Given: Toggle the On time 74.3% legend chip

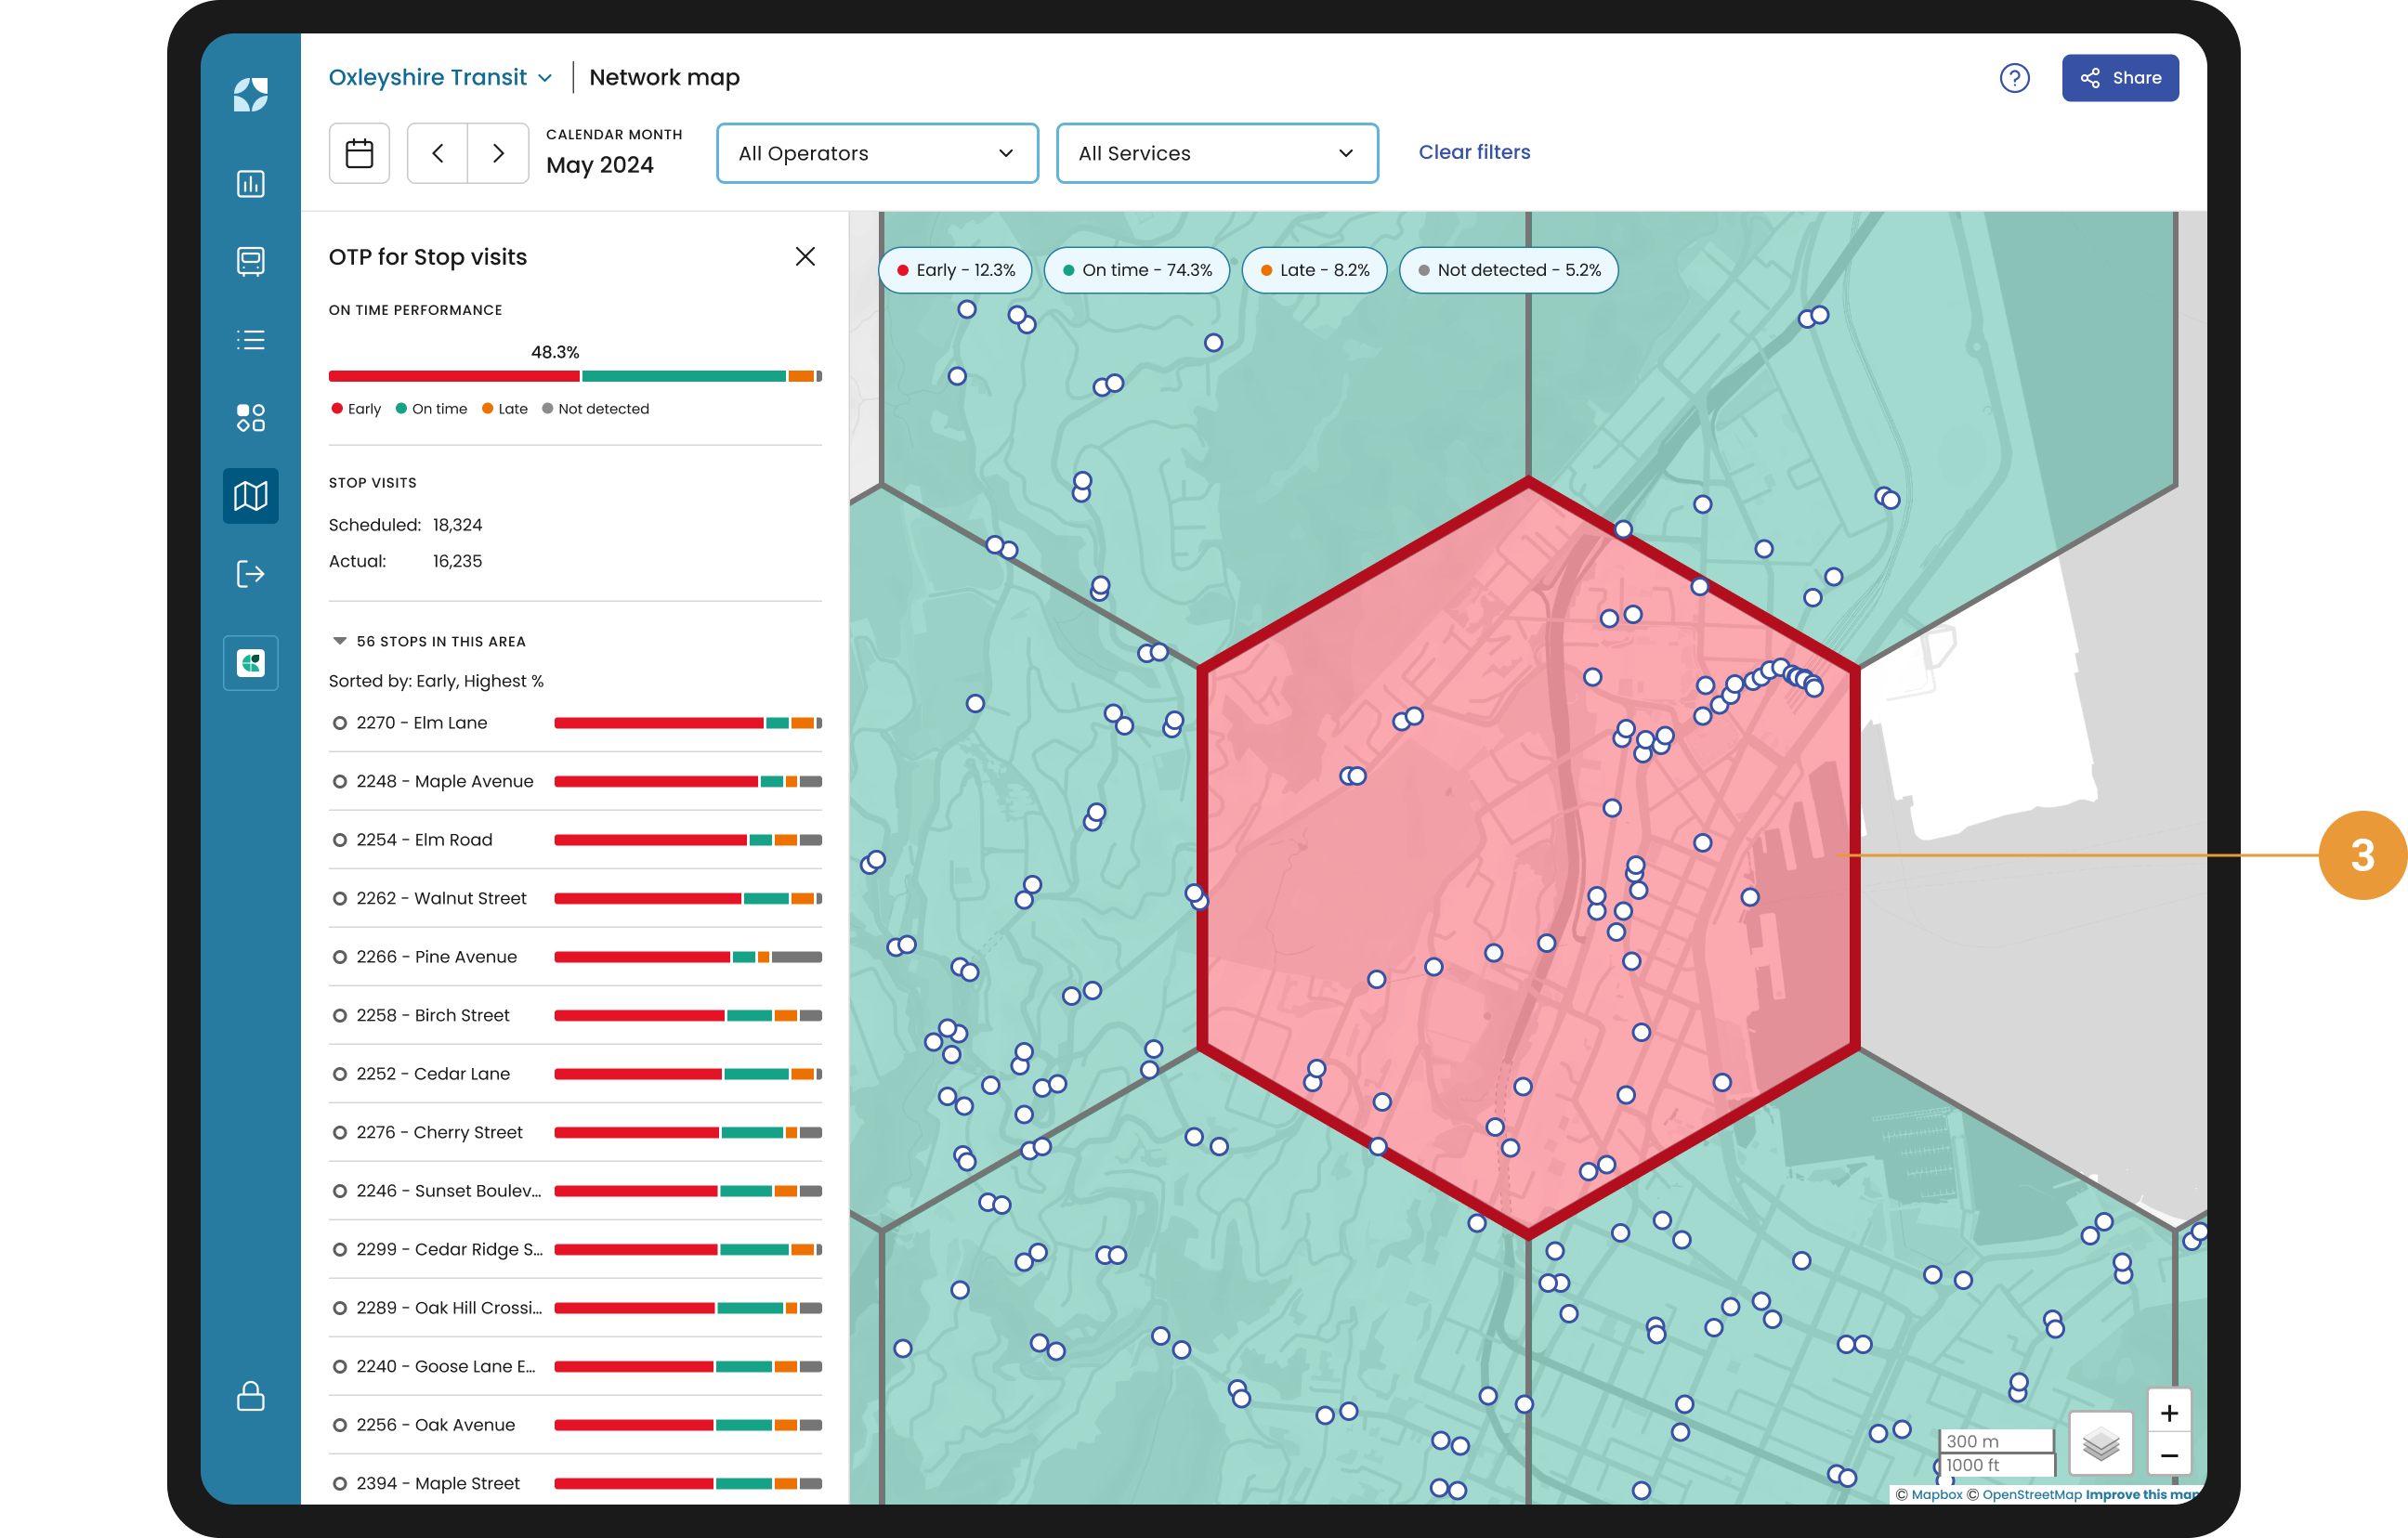Looking at the screenshot, I should click(1136, 270).
